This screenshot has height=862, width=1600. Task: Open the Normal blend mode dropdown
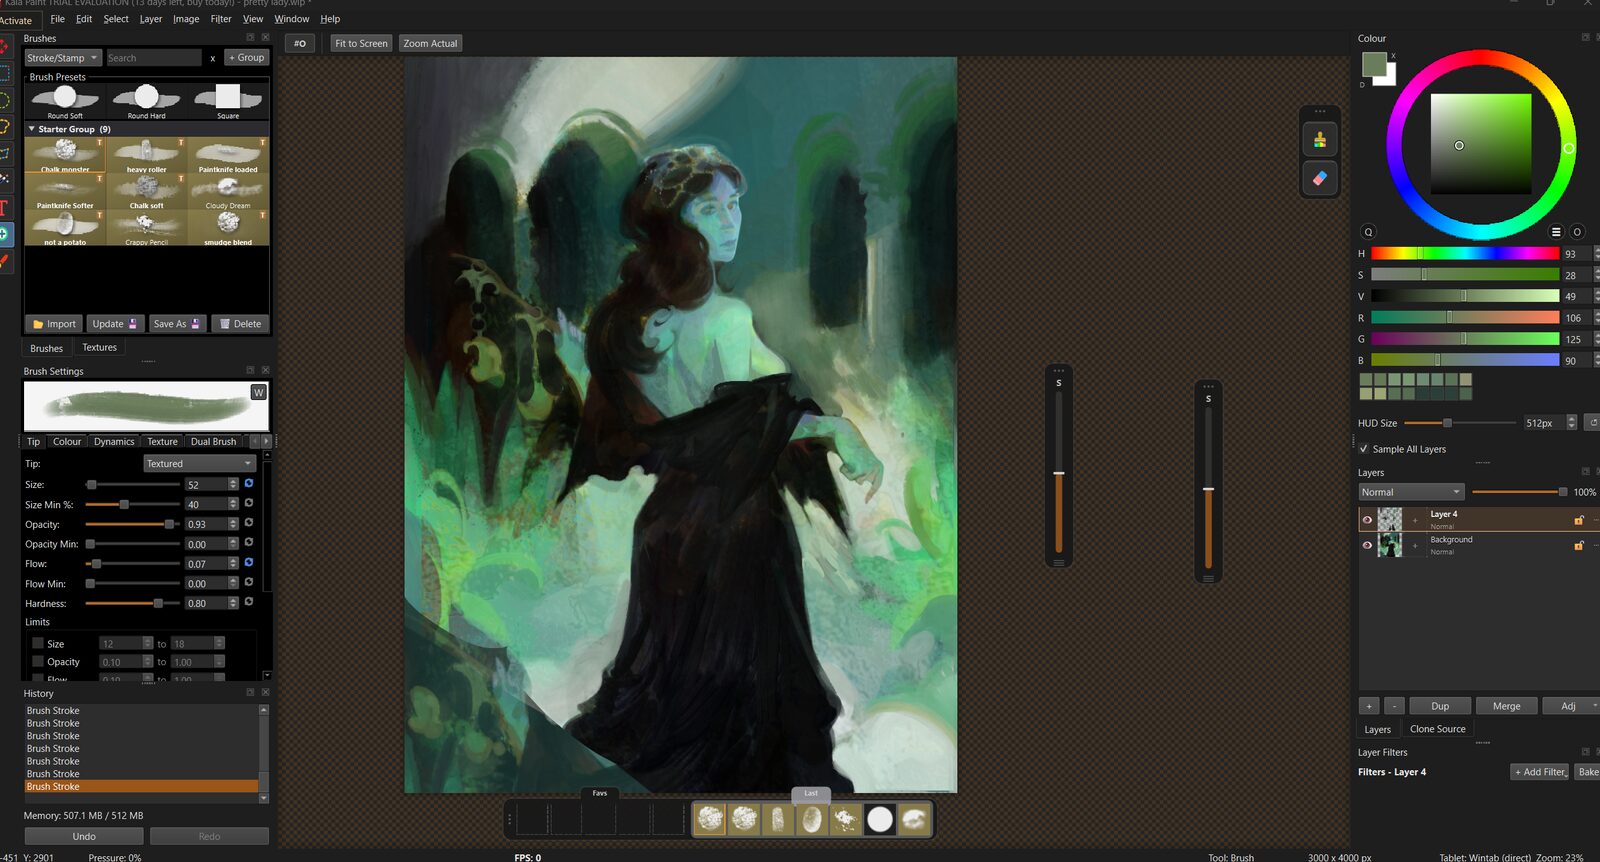(1411, 492)
